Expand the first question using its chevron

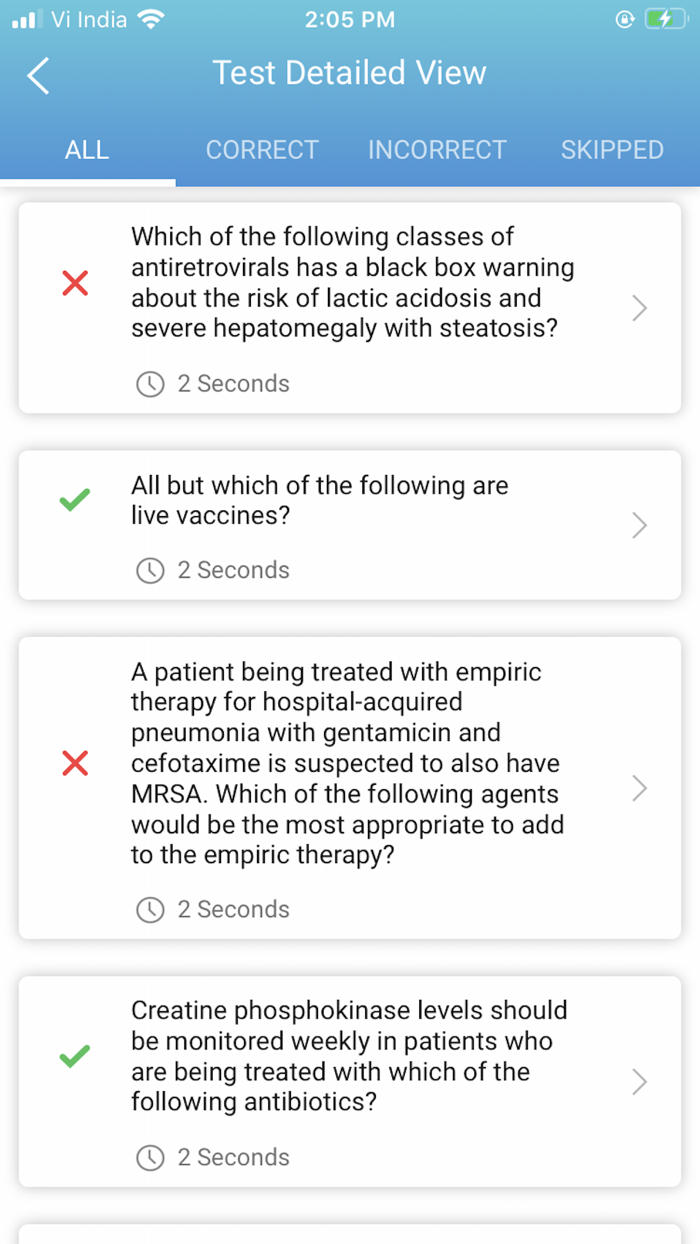click(638, 308)
